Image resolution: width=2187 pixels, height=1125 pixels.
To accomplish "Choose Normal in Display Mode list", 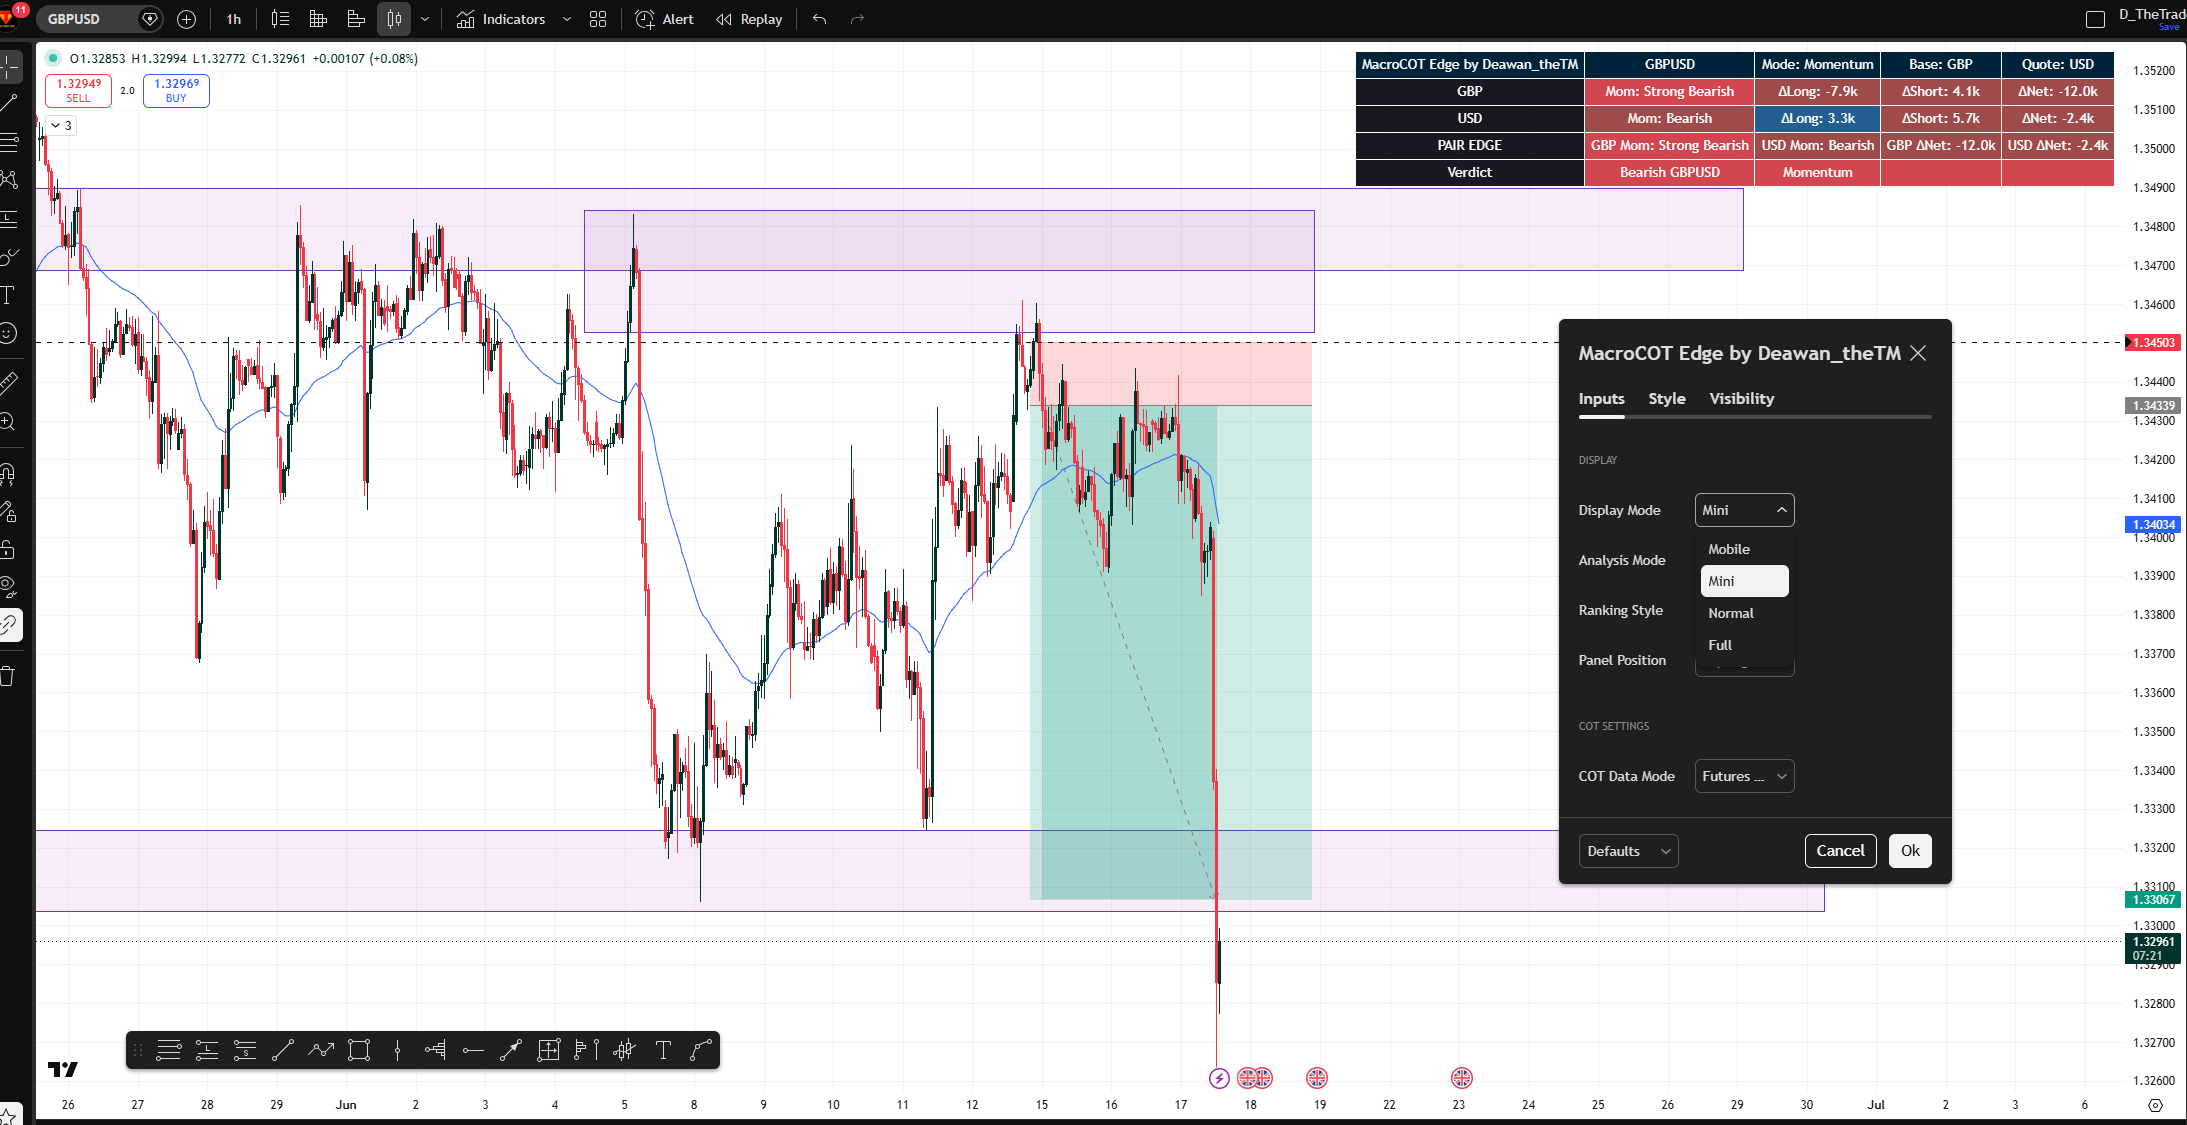I will (1744, 613).
